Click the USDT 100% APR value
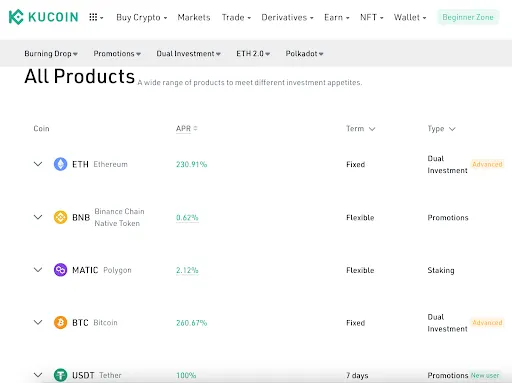Image resolution: width=512 pixels, height=383 pixels. pos(186,376)
